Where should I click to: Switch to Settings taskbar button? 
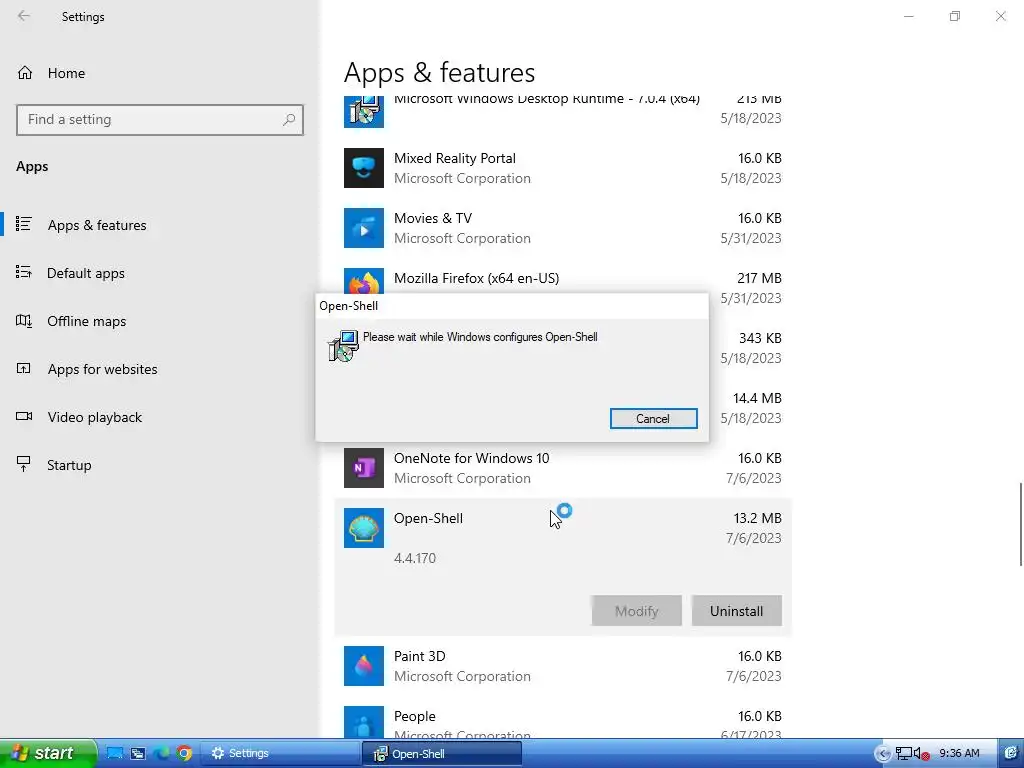point(280,754)
